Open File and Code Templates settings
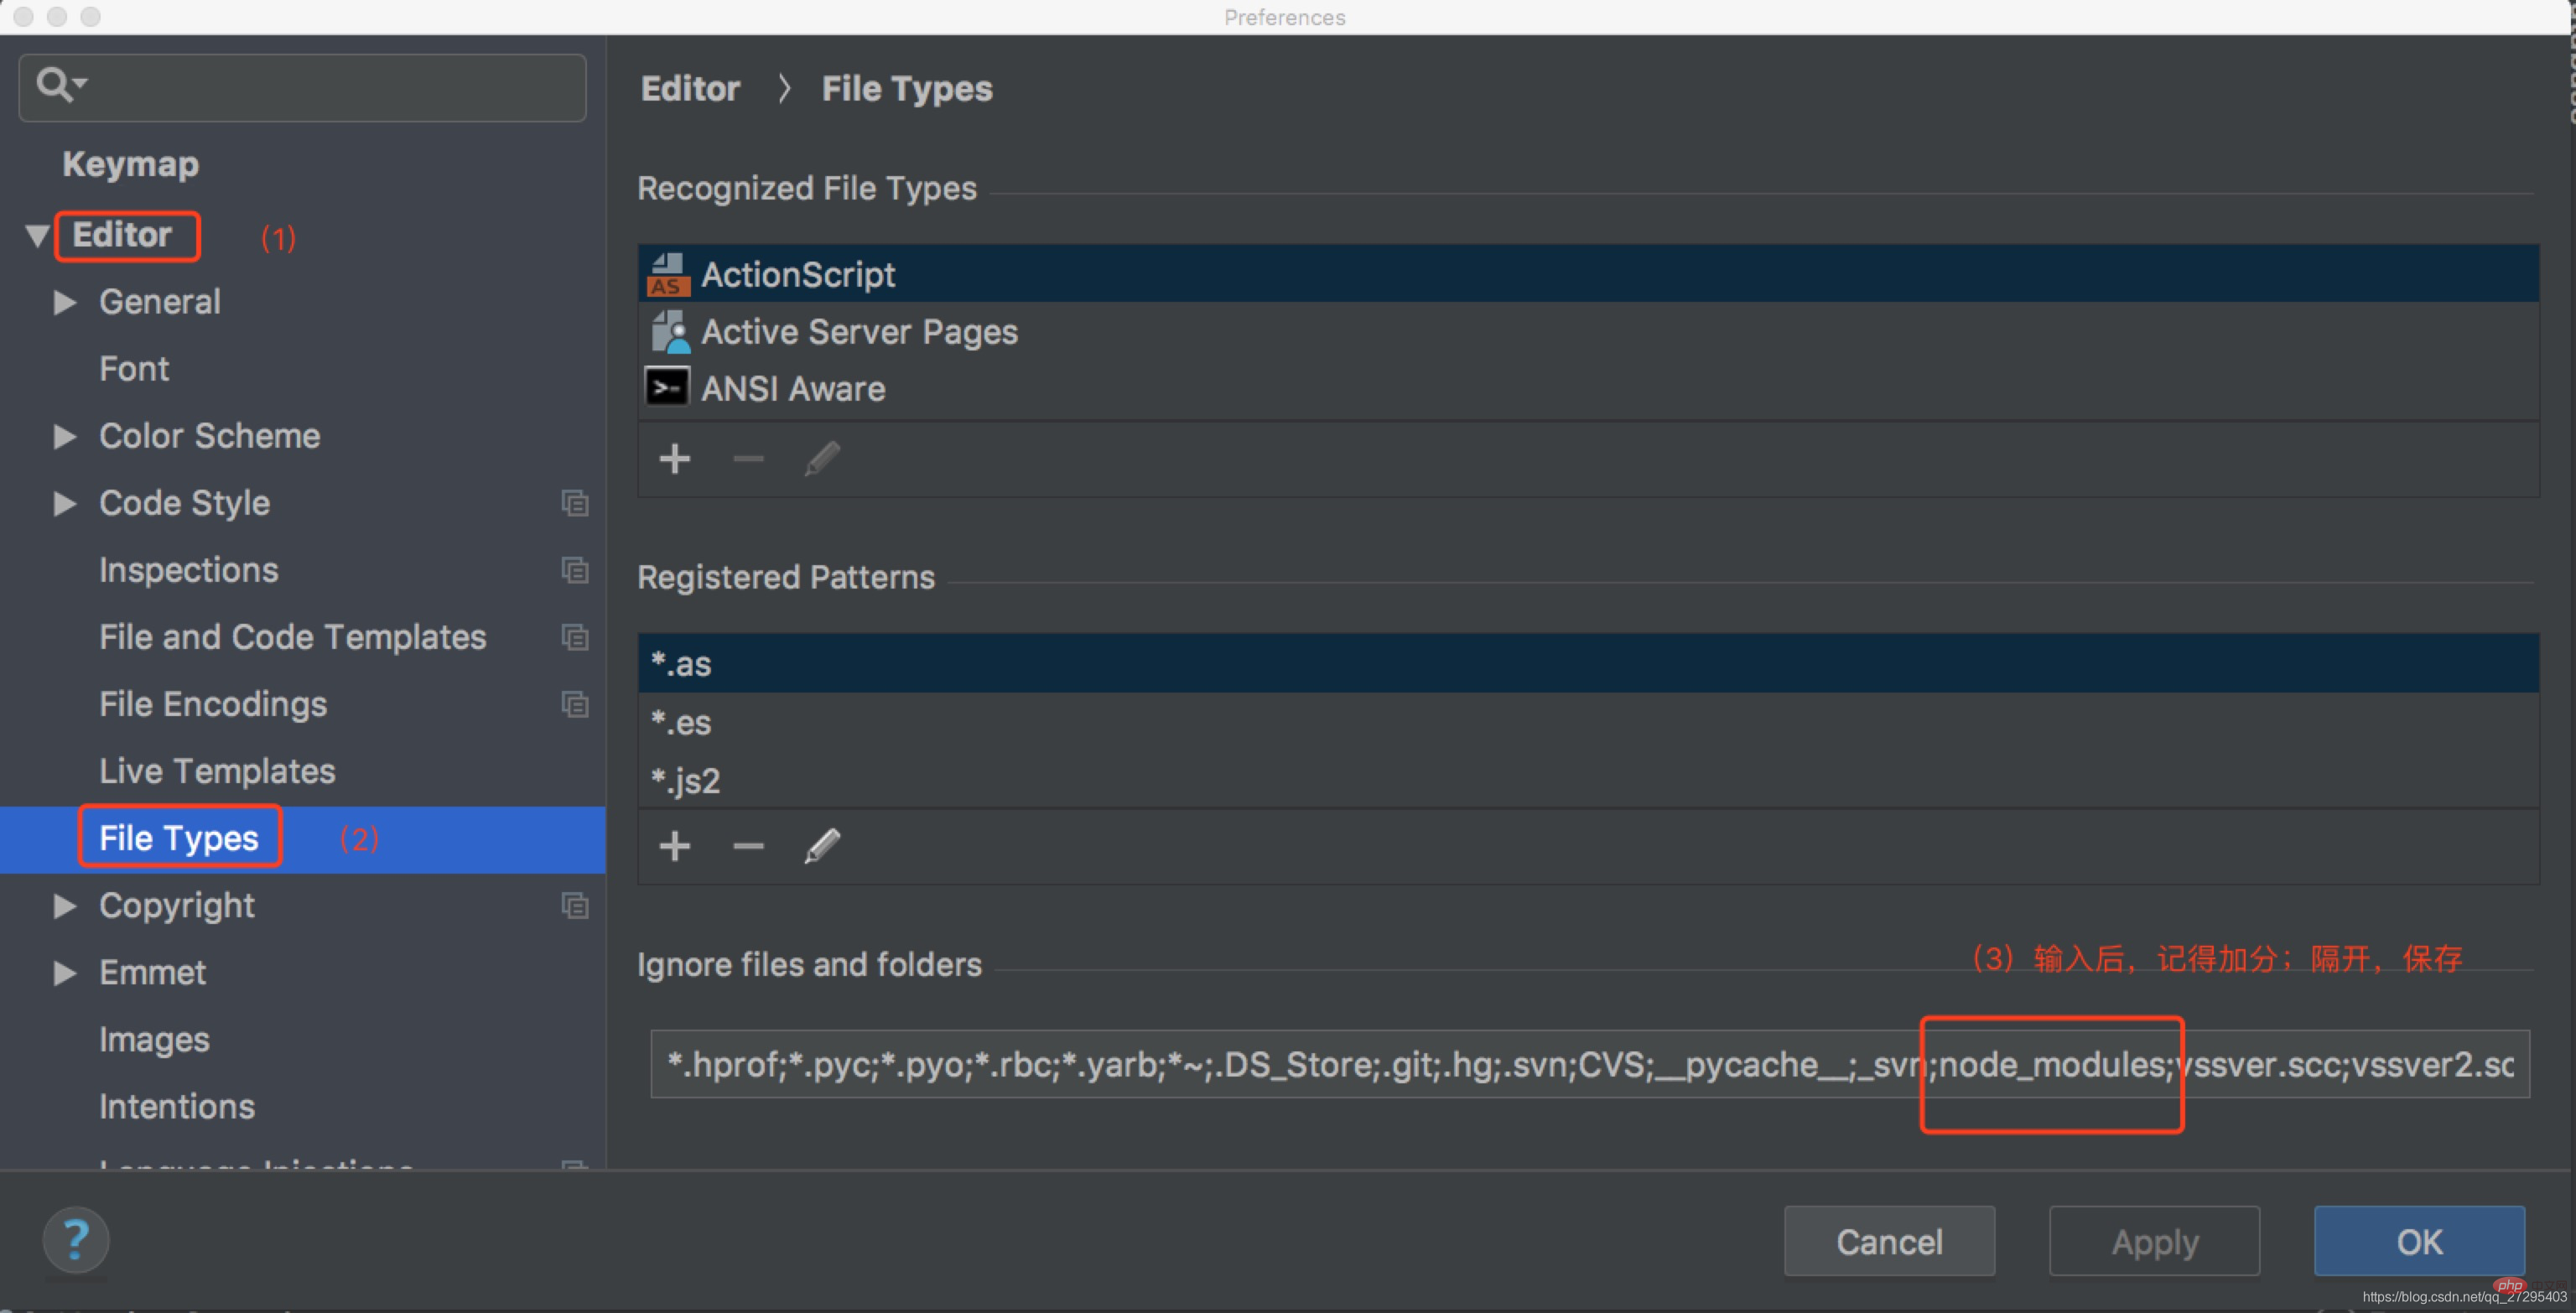The image size is (2576, 1313). (292, 637)
